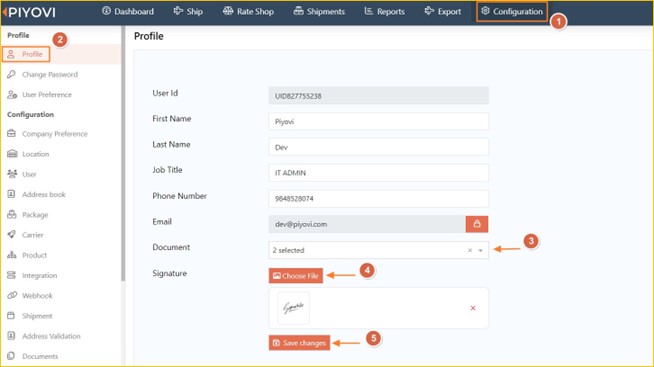Go to Location configuration
The image size is (654, 367).
(35, 154)
